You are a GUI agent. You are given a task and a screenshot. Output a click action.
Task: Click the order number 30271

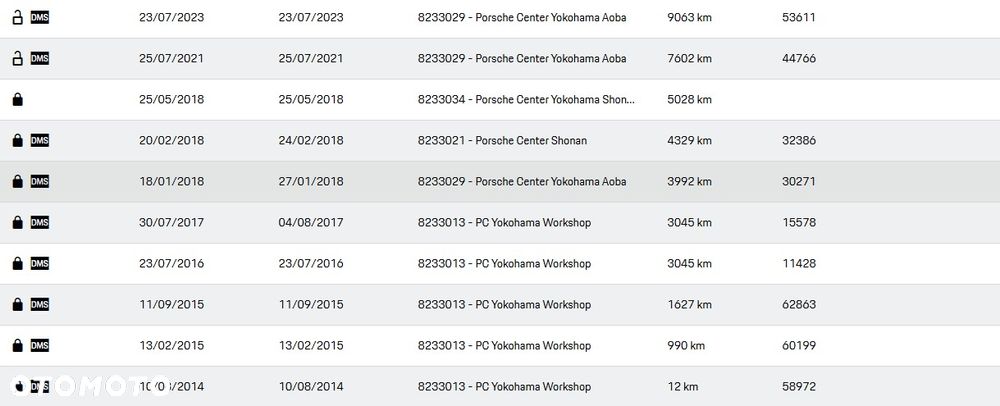coord(799,182)
